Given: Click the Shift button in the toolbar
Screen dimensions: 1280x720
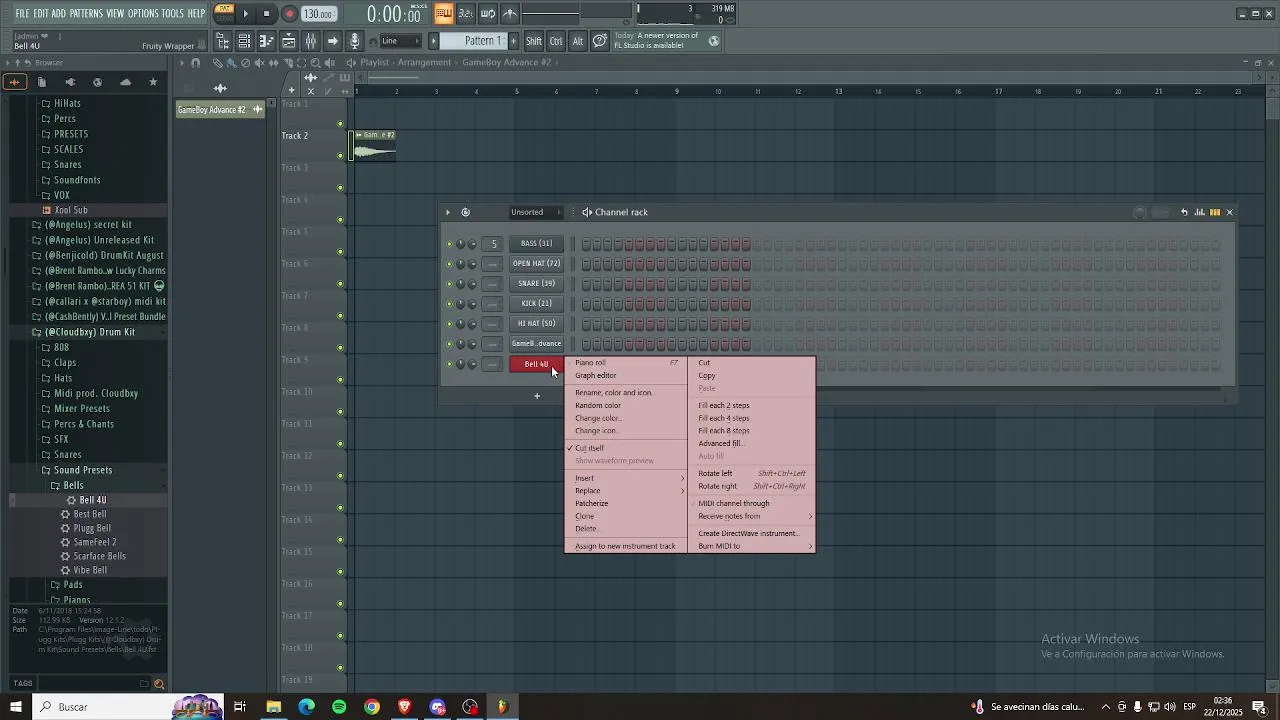Looking at the screenshot, I should [x=534, y=41].
